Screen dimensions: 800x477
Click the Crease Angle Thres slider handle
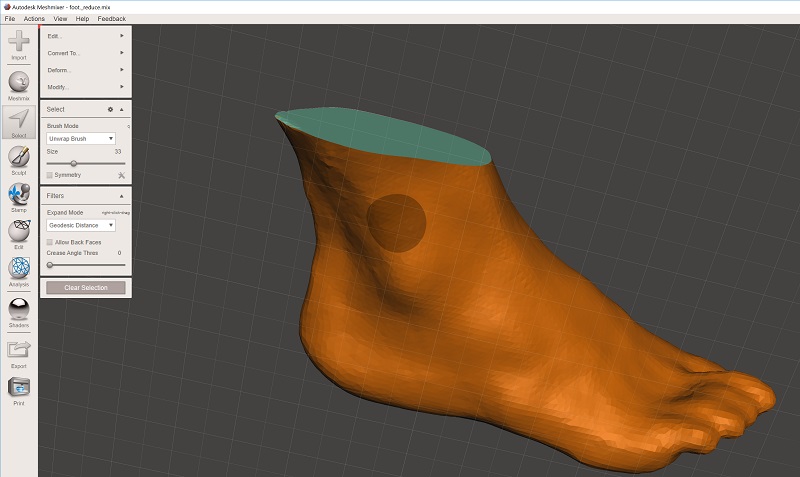click(x=50, y=265)
